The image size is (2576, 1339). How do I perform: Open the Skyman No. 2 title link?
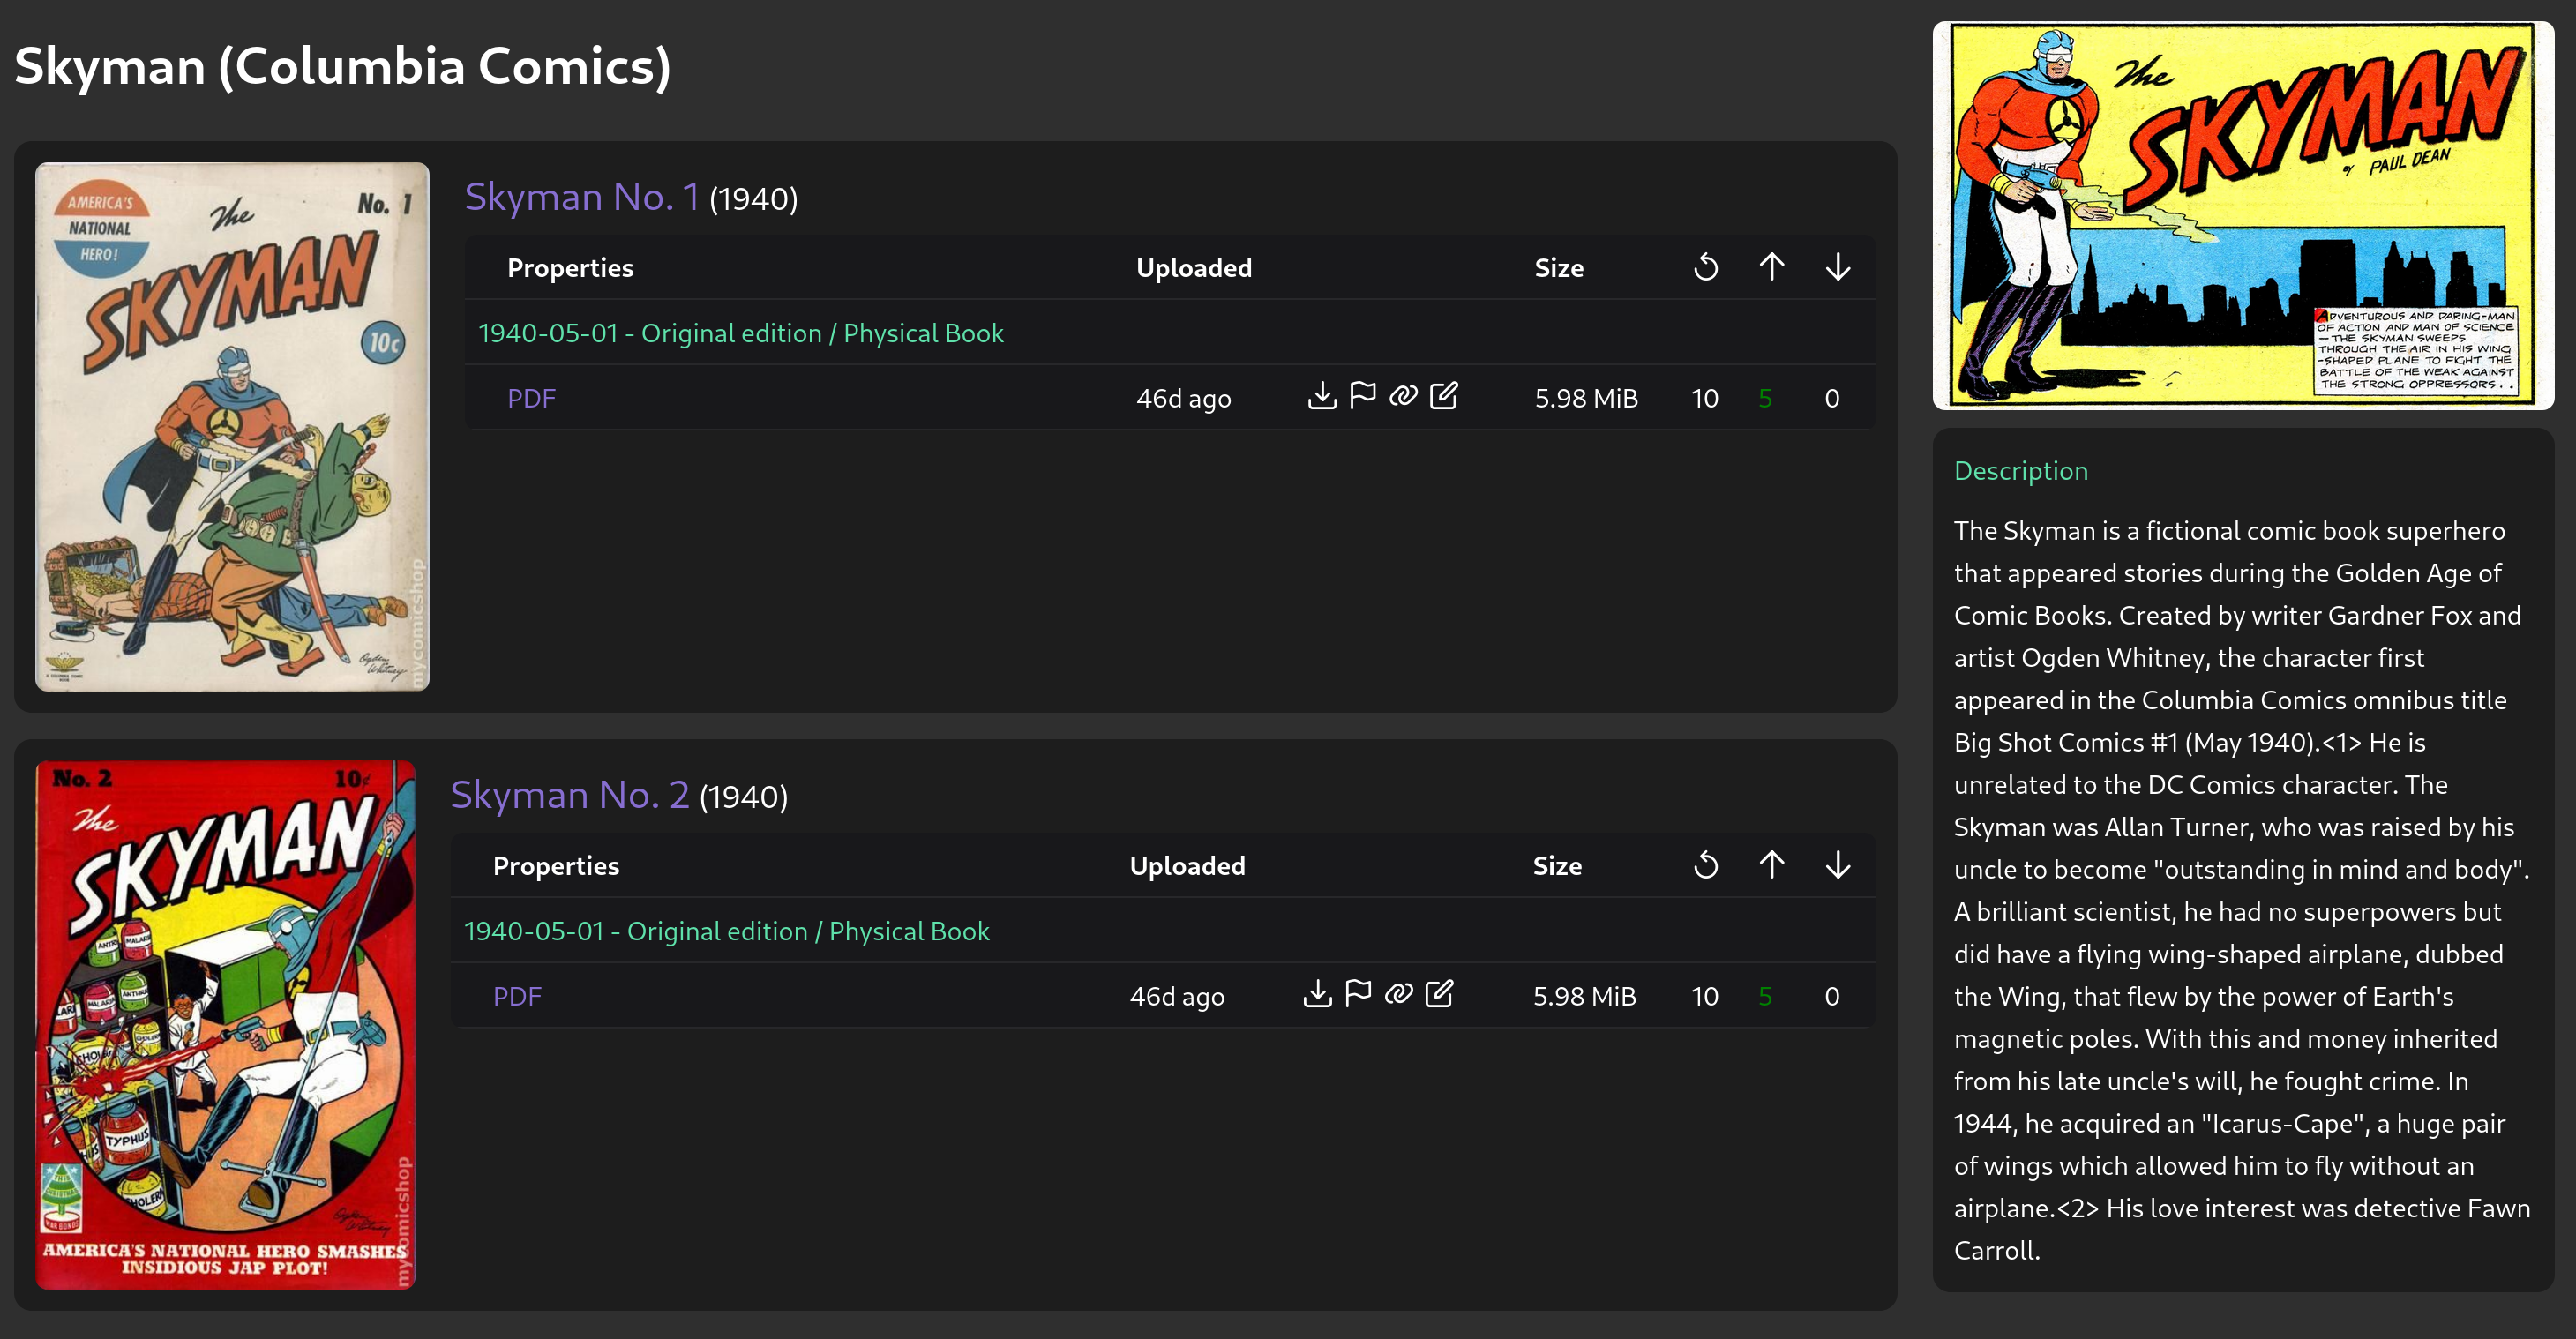click(570, 795)
